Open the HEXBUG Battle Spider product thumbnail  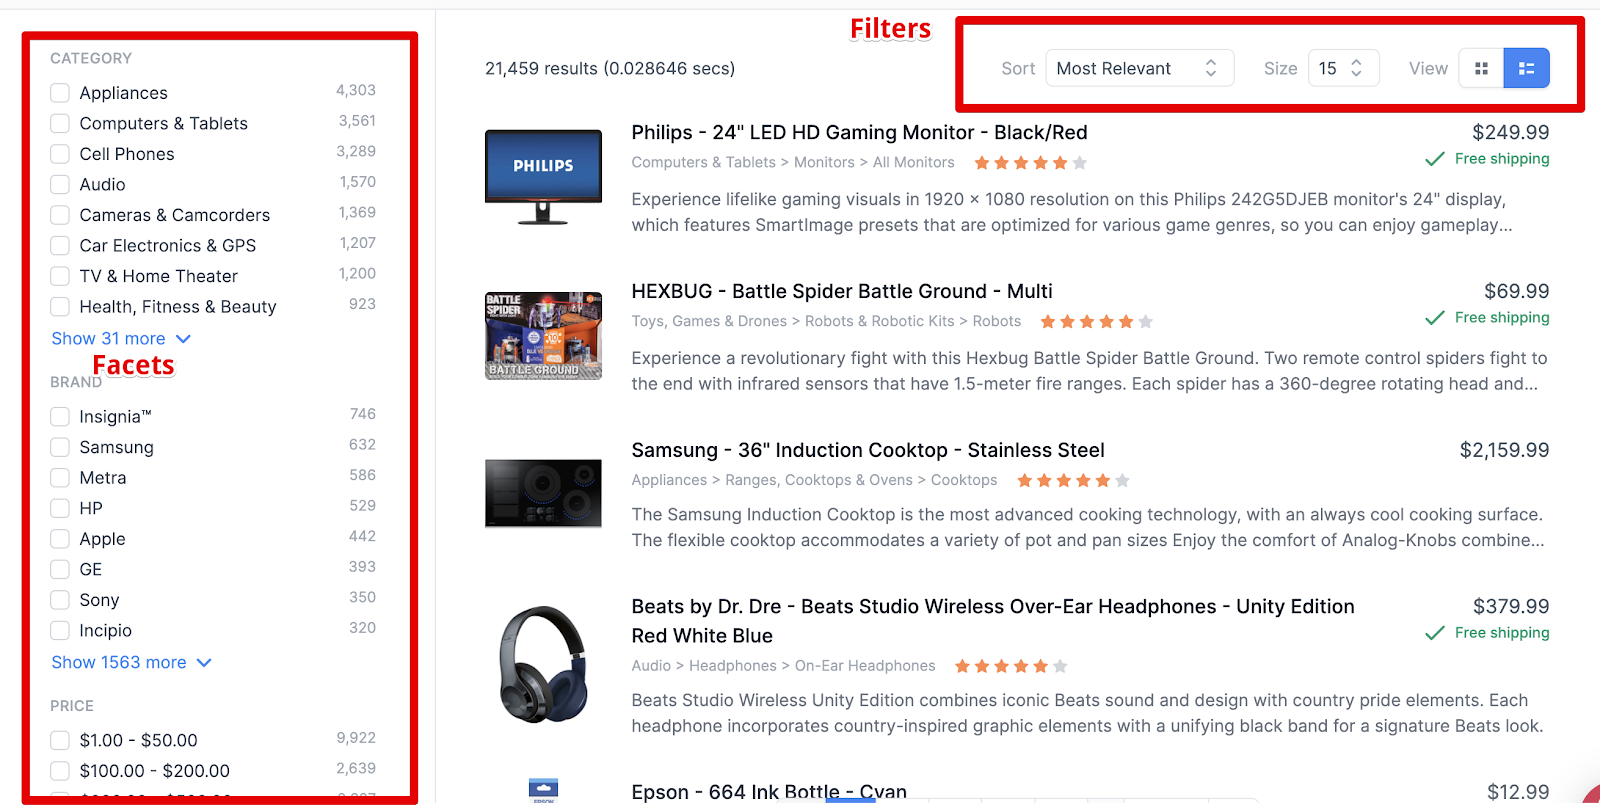[543, 336]
